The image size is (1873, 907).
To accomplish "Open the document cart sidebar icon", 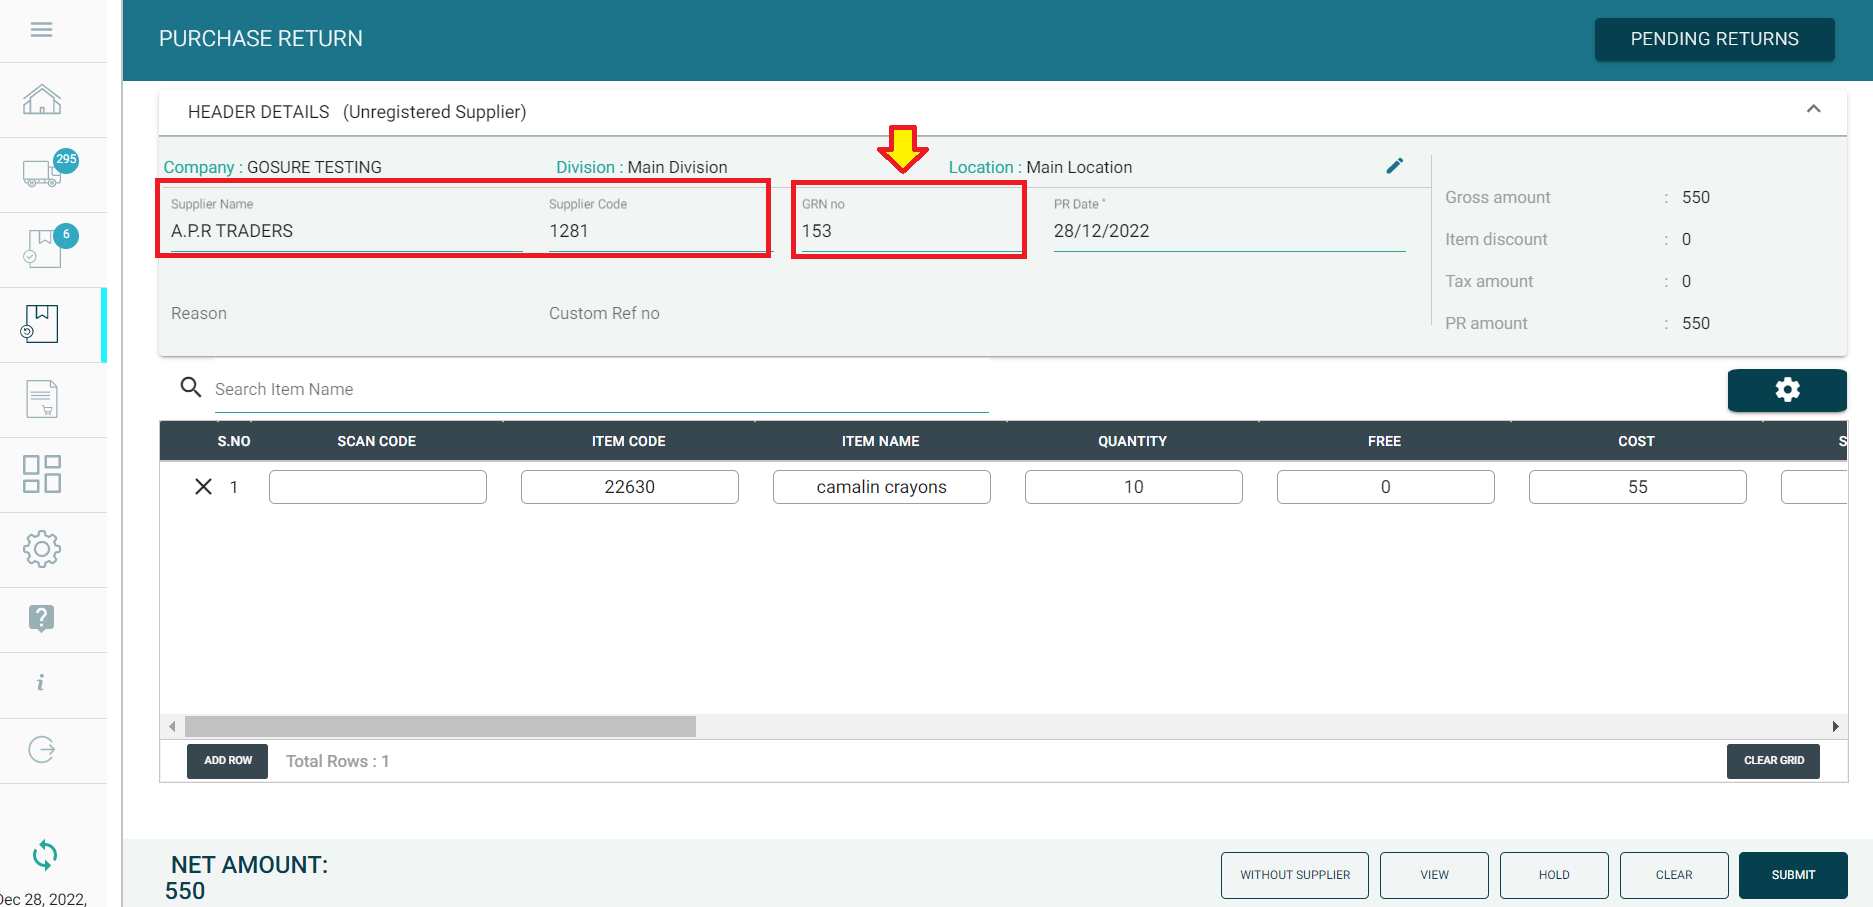I will [x=42, y=399].
